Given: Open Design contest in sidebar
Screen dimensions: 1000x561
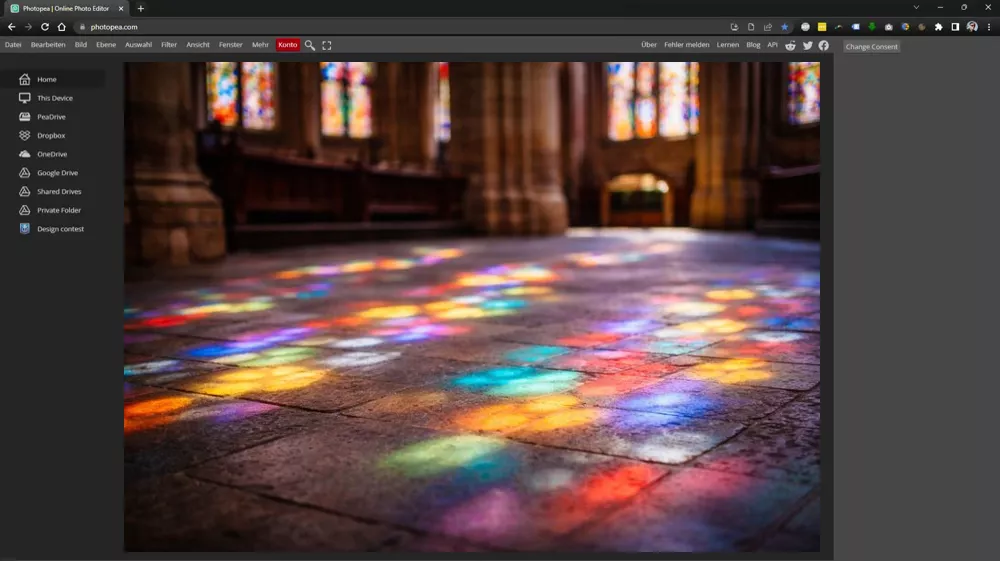Looking at the screenshot, I should pyautogui.click(x=60, y=229).
